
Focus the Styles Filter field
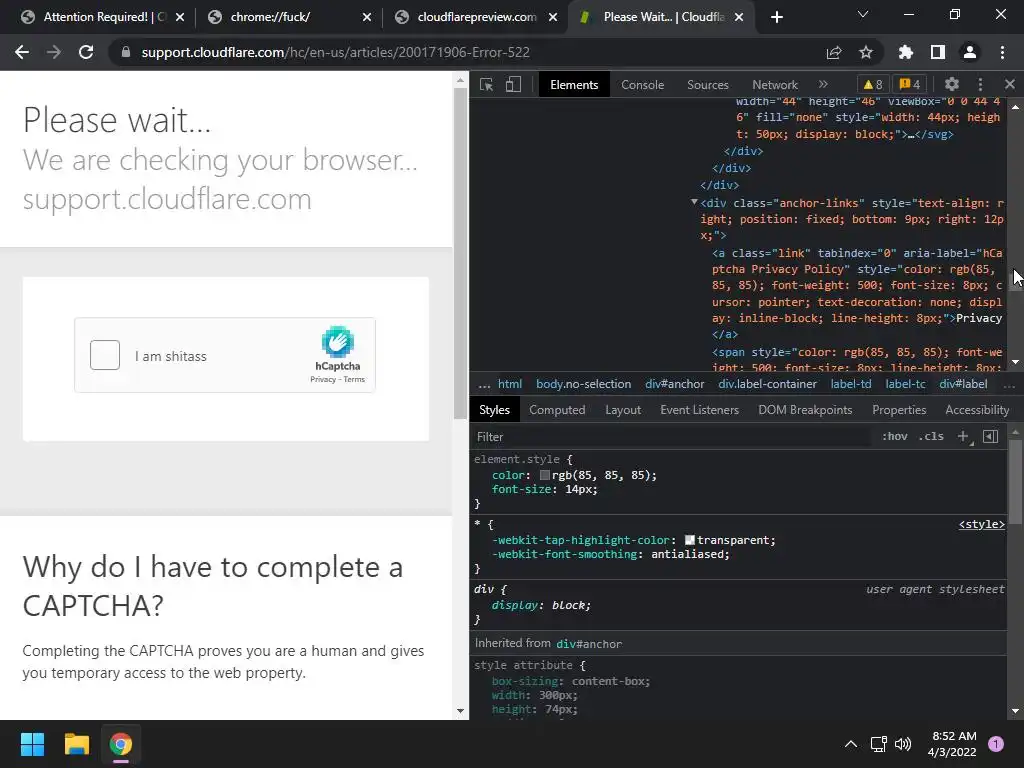(671, 437)
